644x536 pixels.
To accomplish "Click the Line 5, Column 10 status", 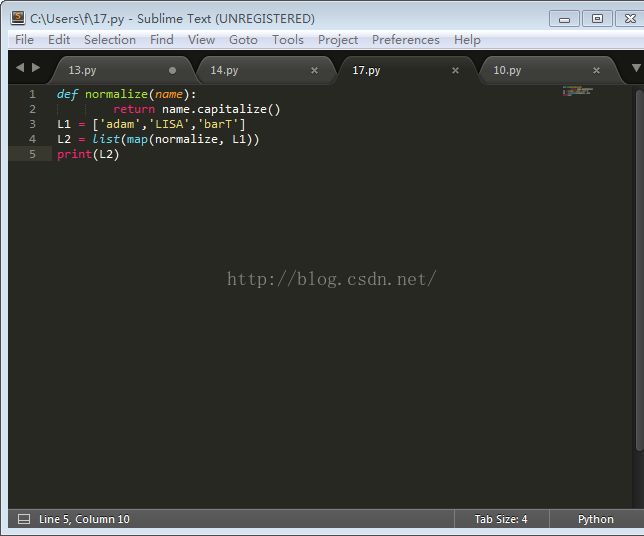I will tap(84, 519).
